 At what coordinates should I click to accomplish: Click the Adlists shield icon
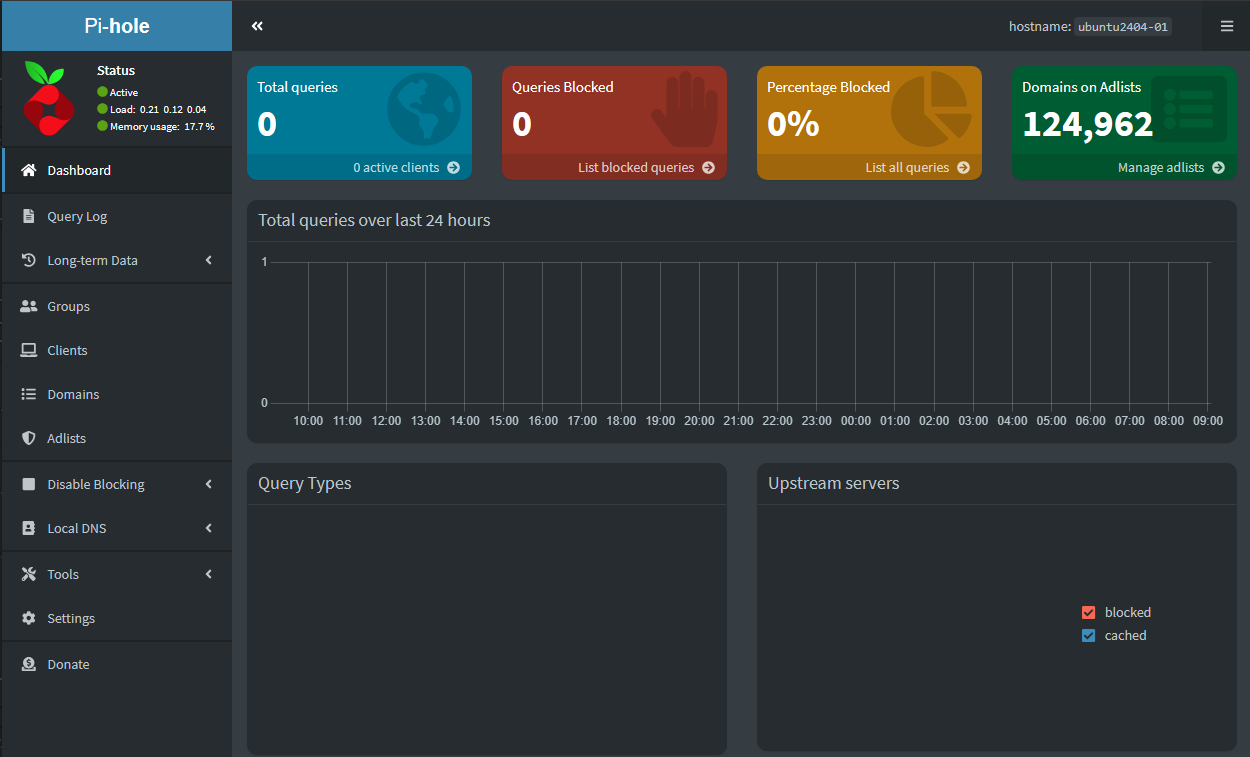(x=29, y=438)
